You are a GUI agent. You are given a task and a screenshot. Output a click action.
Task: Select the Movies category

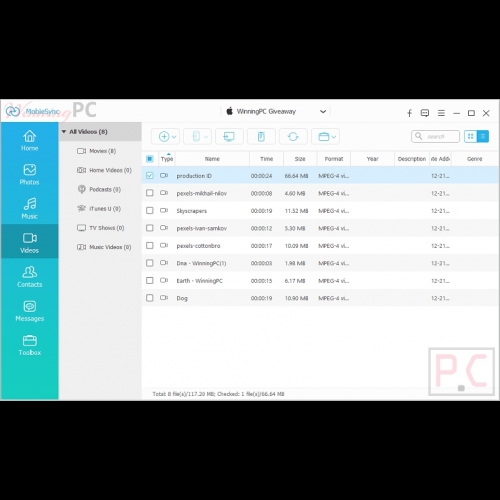coord(97,151)
